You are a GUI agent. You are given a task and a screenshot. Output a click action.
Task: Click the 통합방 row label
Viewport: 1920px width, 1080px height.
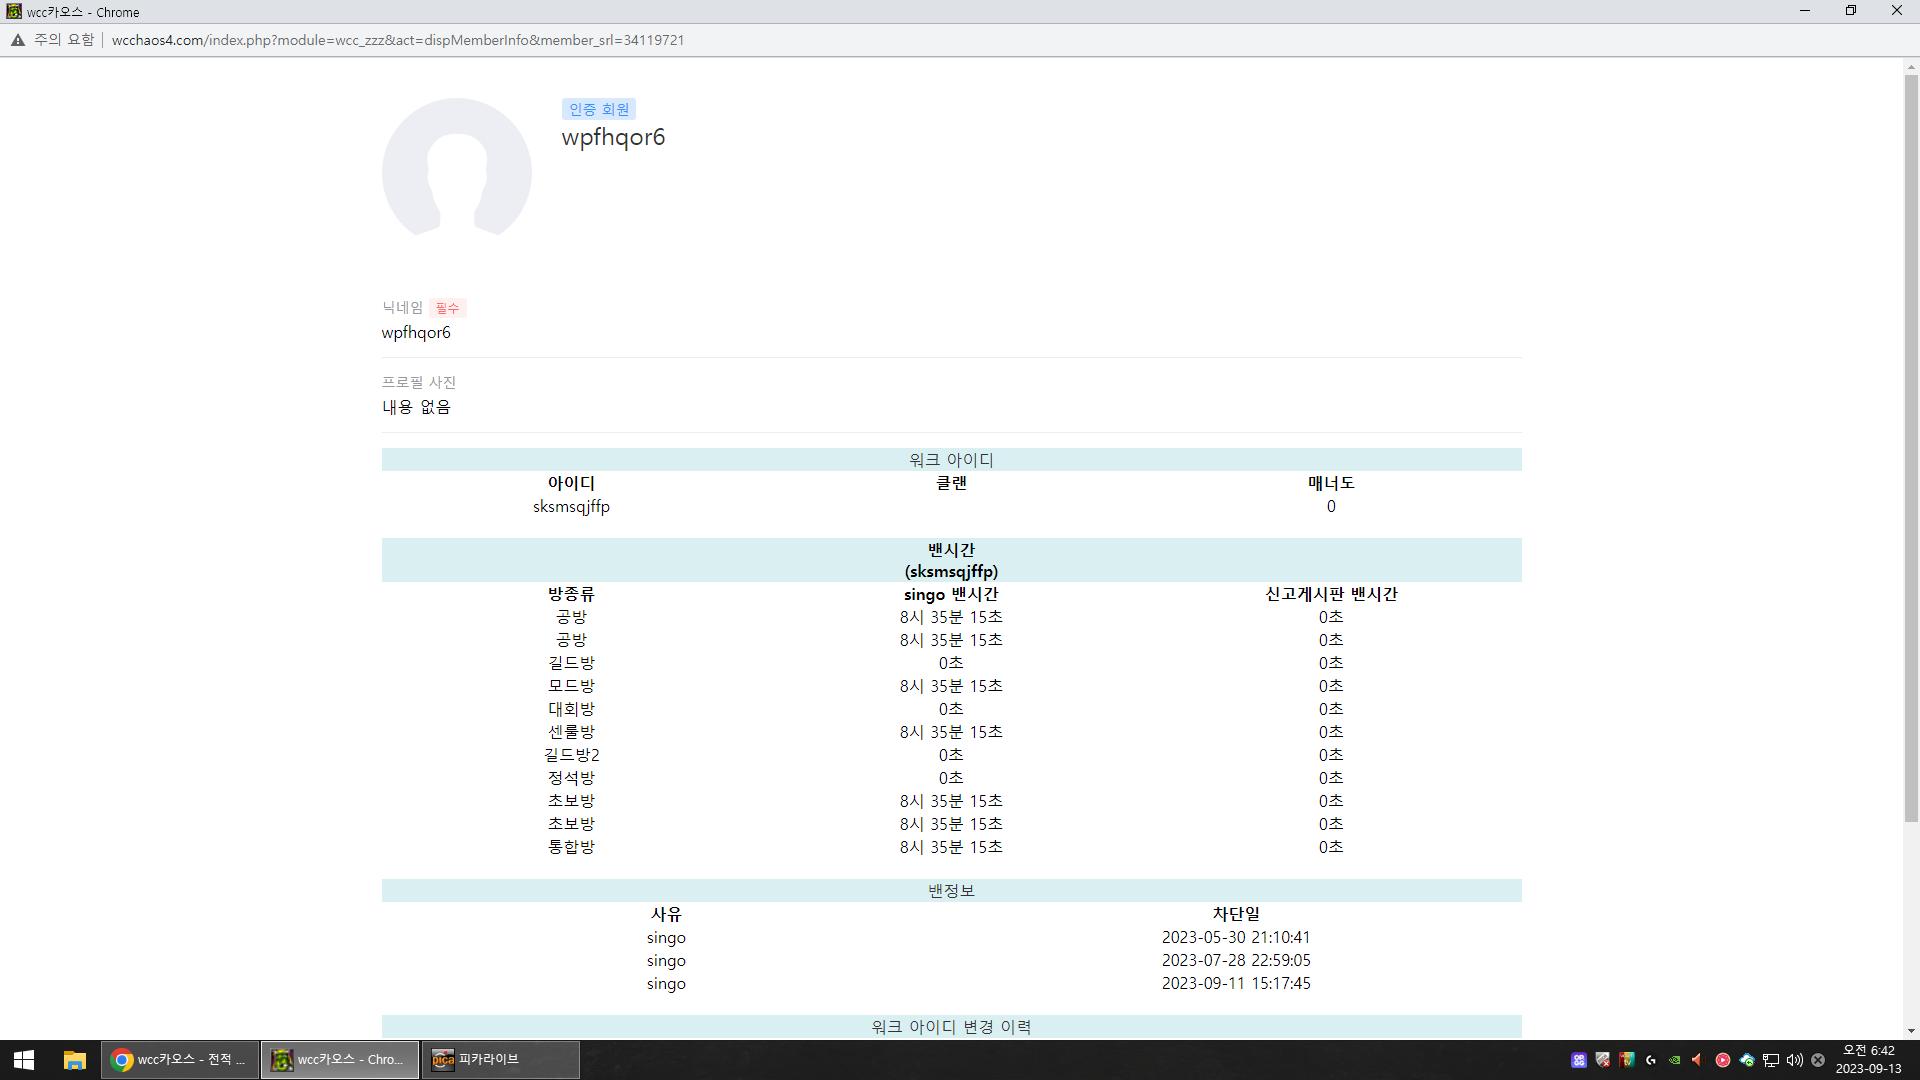(571, 847)
